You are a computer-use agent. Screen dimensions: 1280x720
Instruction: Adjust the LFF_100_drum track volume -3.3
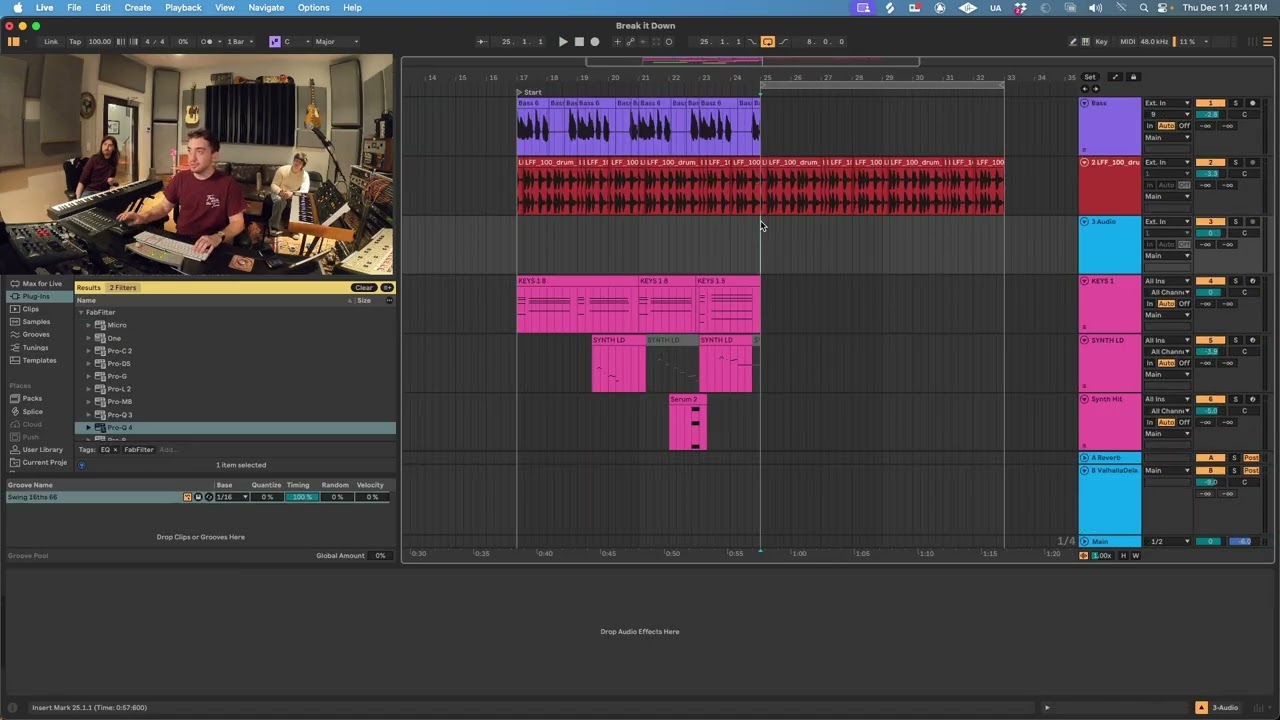click(1210, 174)
